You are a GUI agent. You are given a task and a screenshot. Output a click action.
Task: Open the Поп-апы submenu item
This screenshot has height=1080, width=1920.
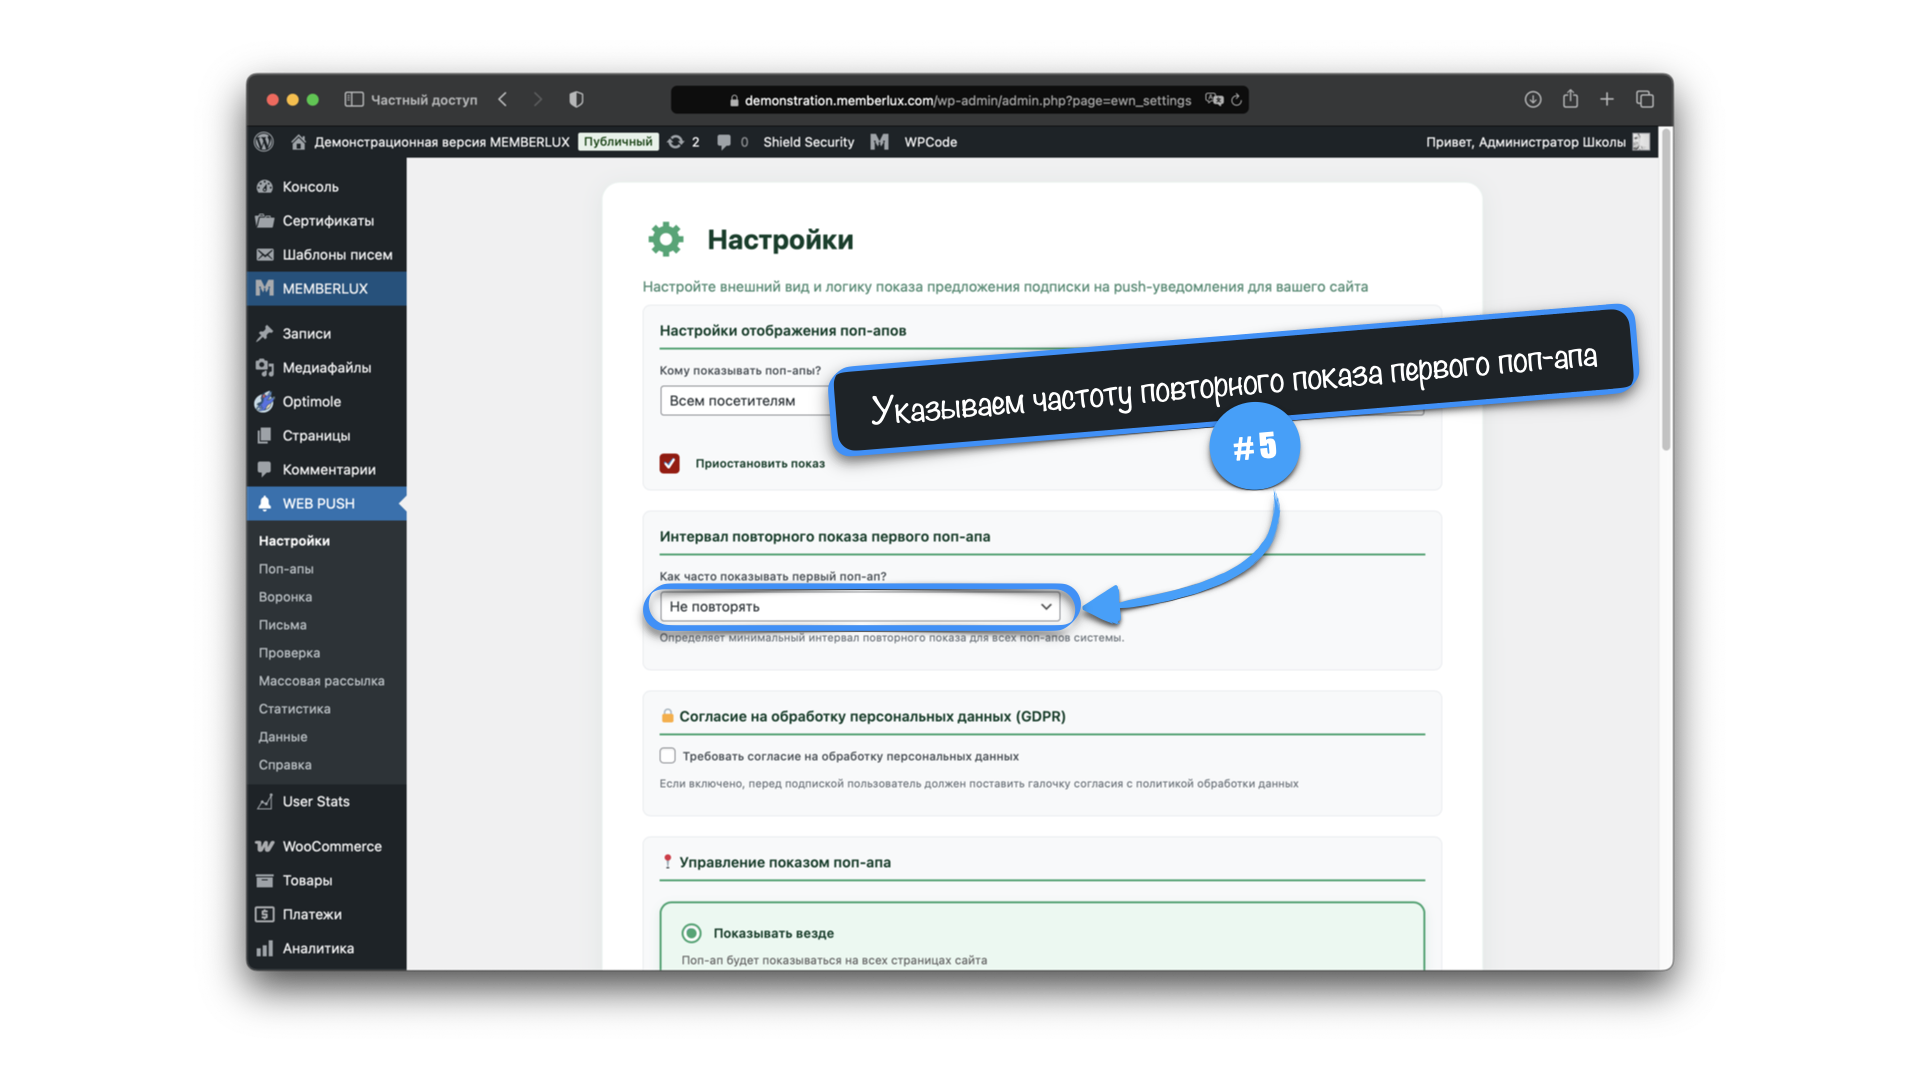pyautogui.click(x=286, y=569)
